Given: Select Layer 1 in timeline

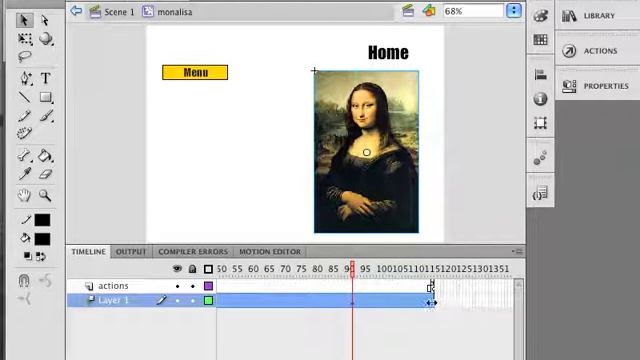Looking at the screenshot, I should 113,300.
